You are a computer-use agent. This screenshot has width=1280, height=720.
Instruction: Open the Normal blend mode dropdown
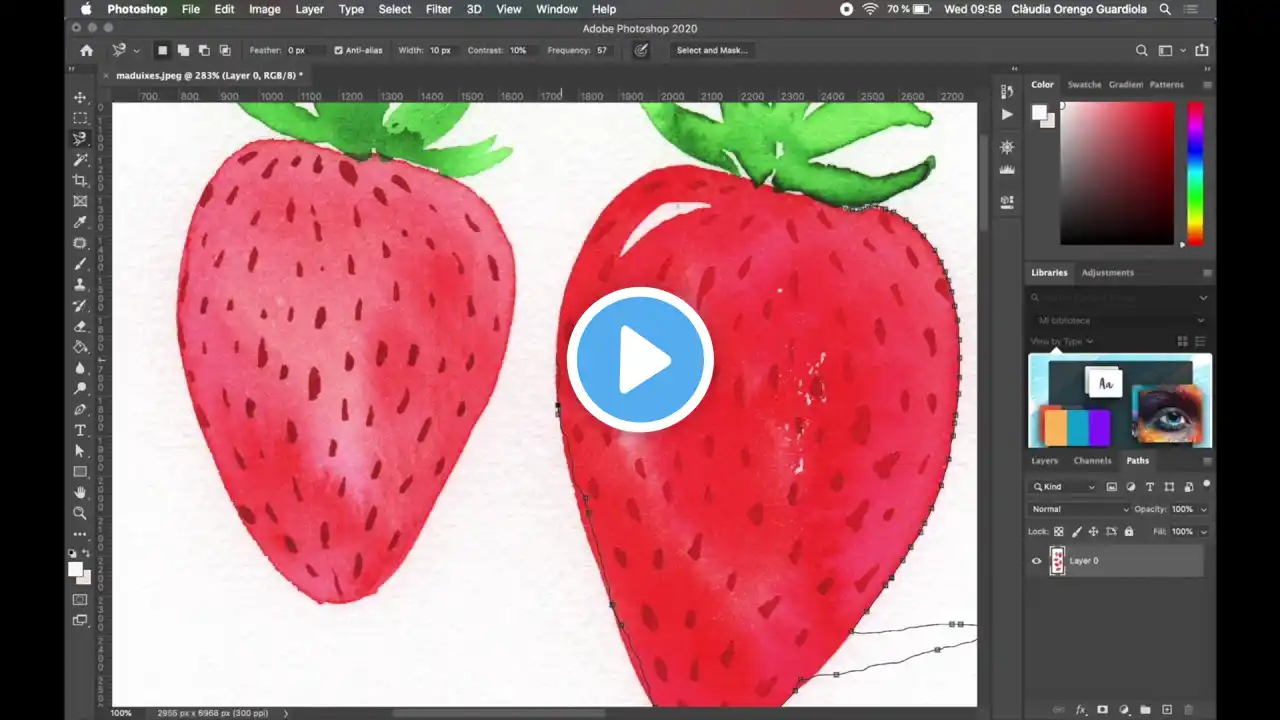click(1078, 509)
